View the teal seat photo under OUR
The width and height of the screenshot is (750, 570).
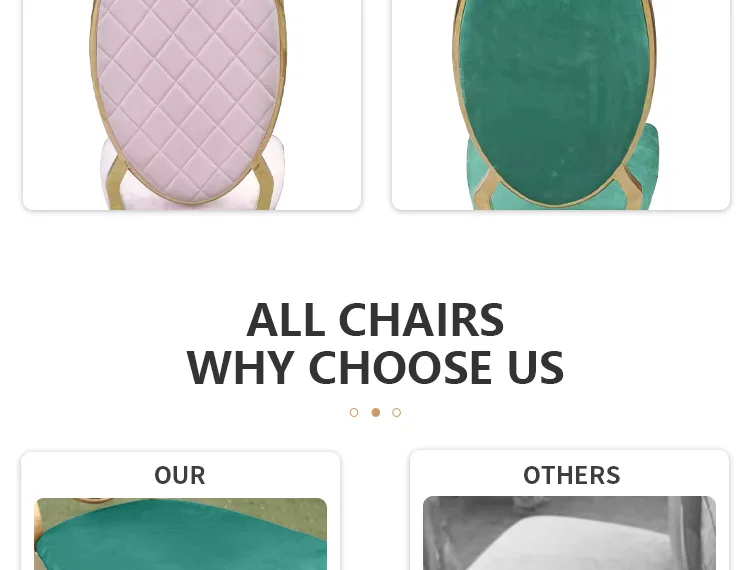point(180,534)
